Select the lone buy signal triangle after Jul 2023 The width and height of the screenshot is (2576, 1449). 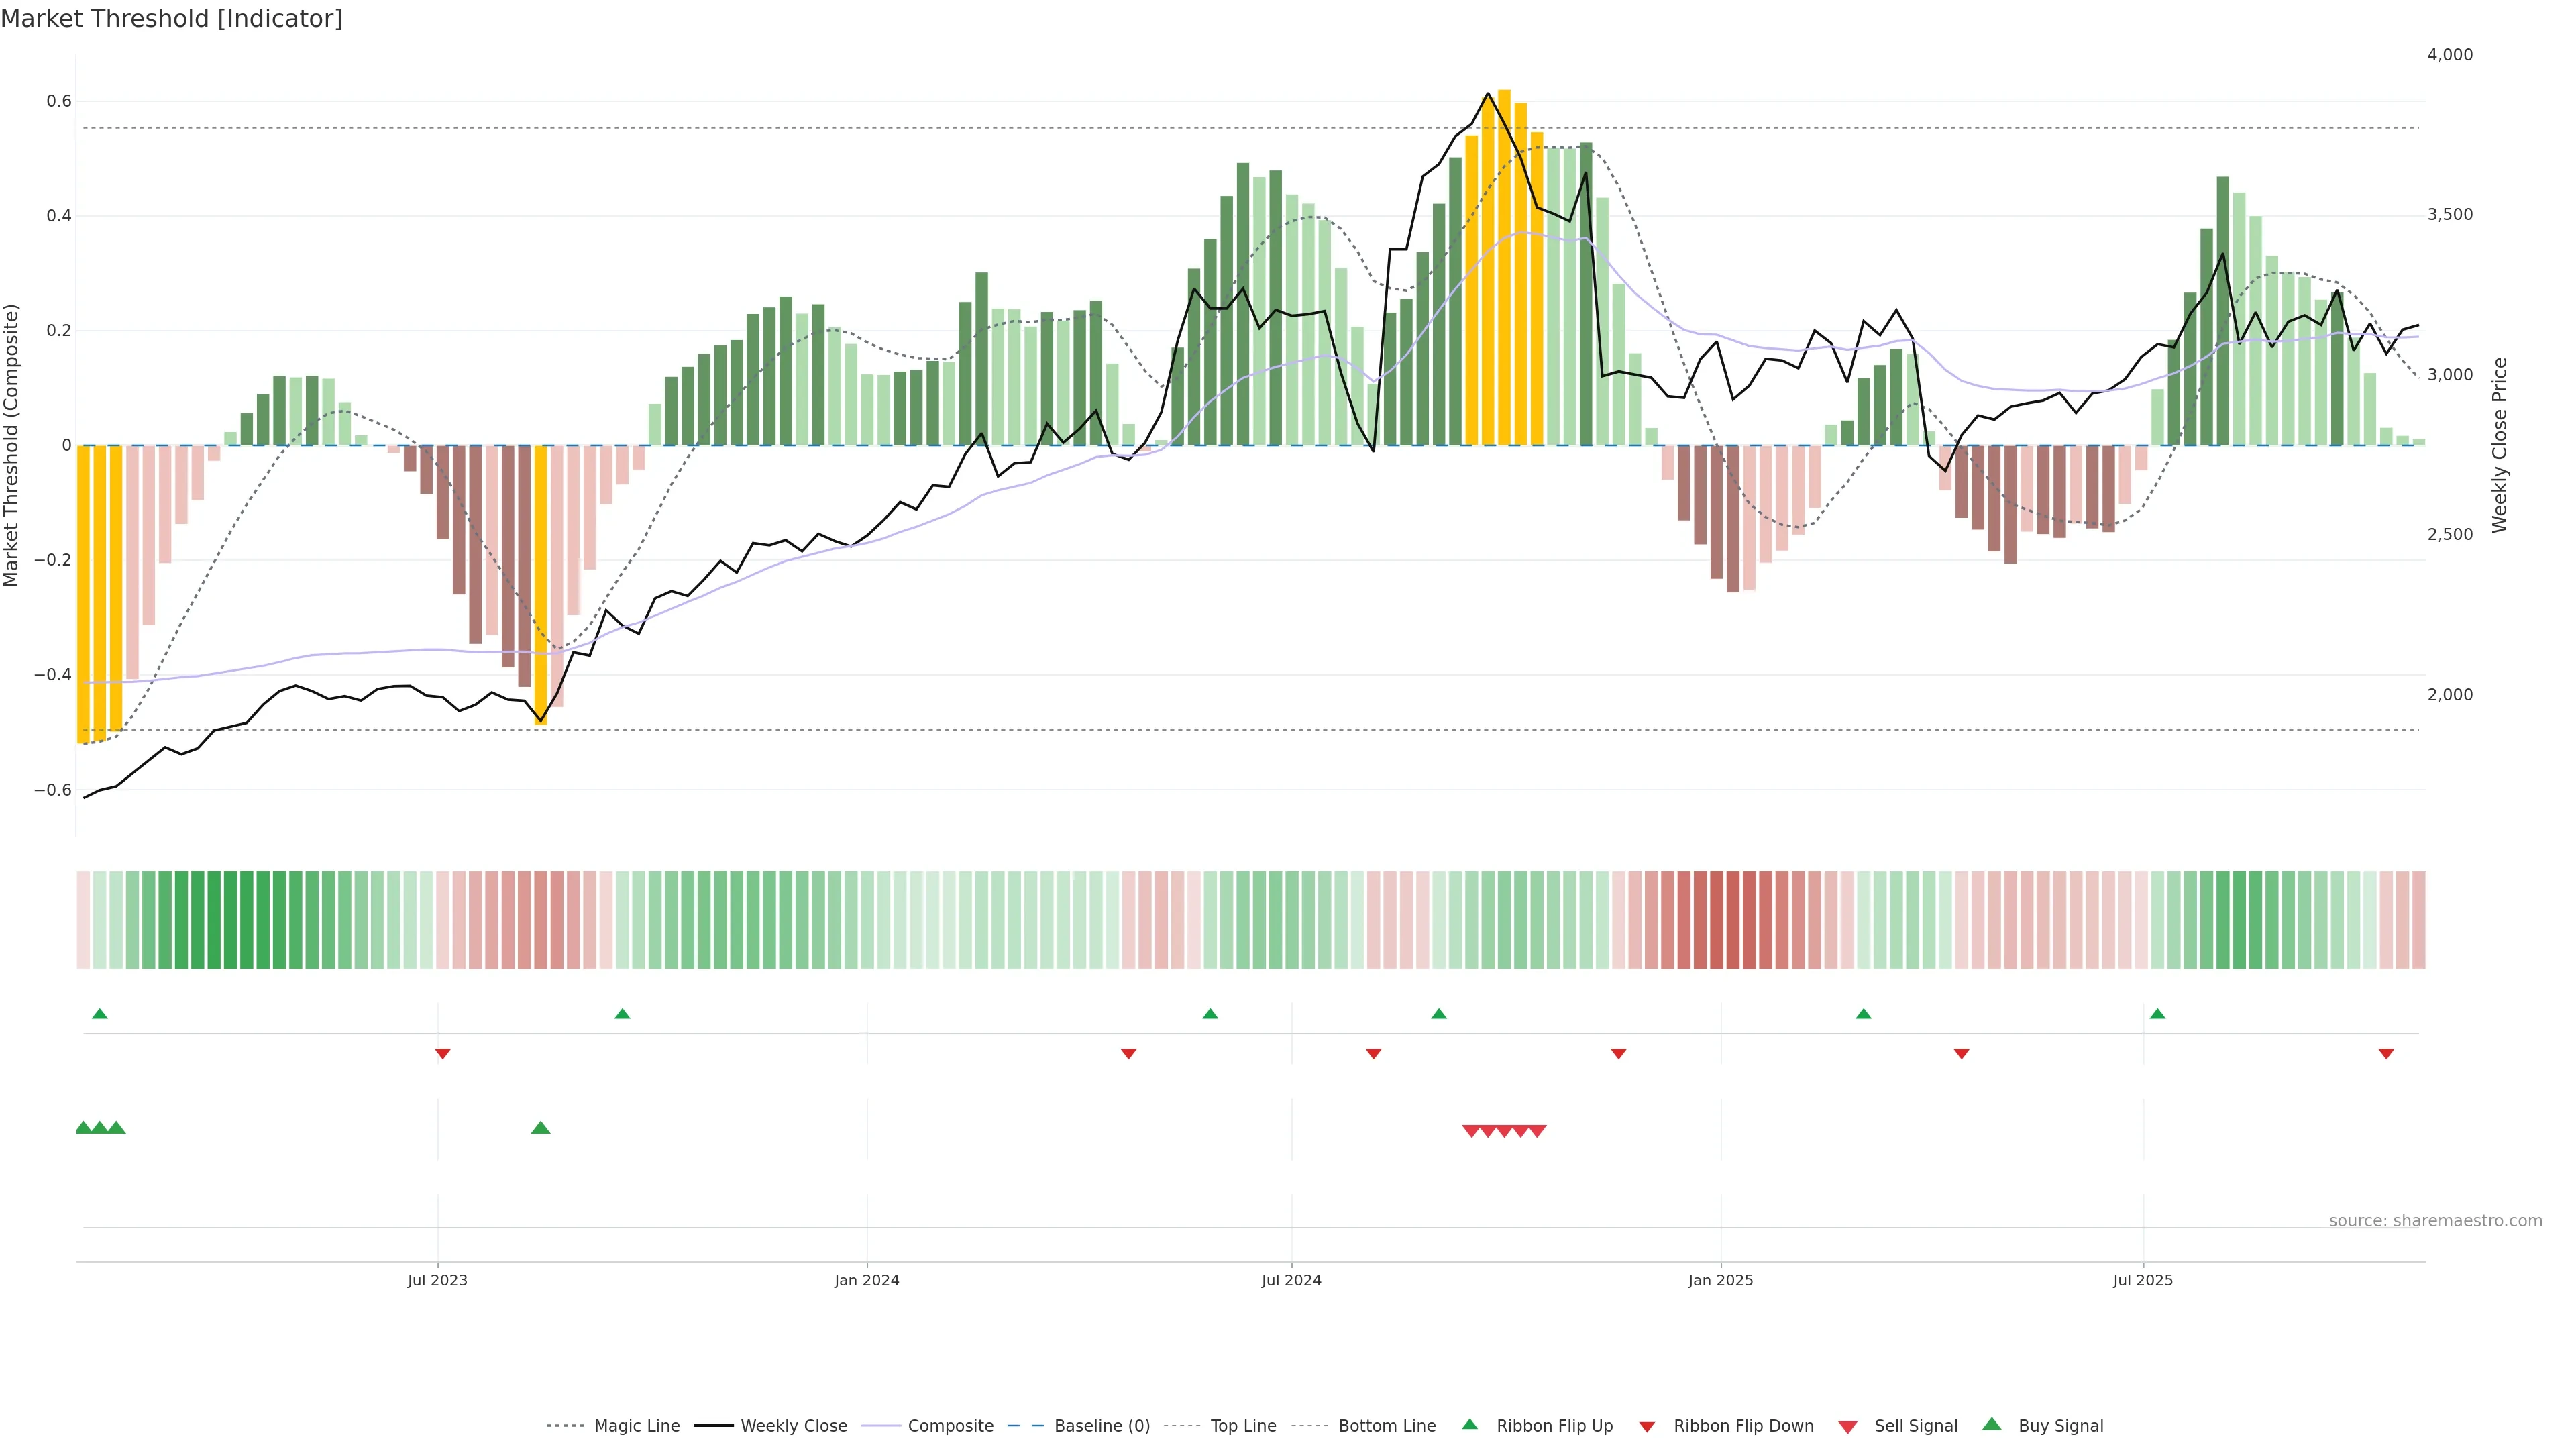tap(540, 1128)
